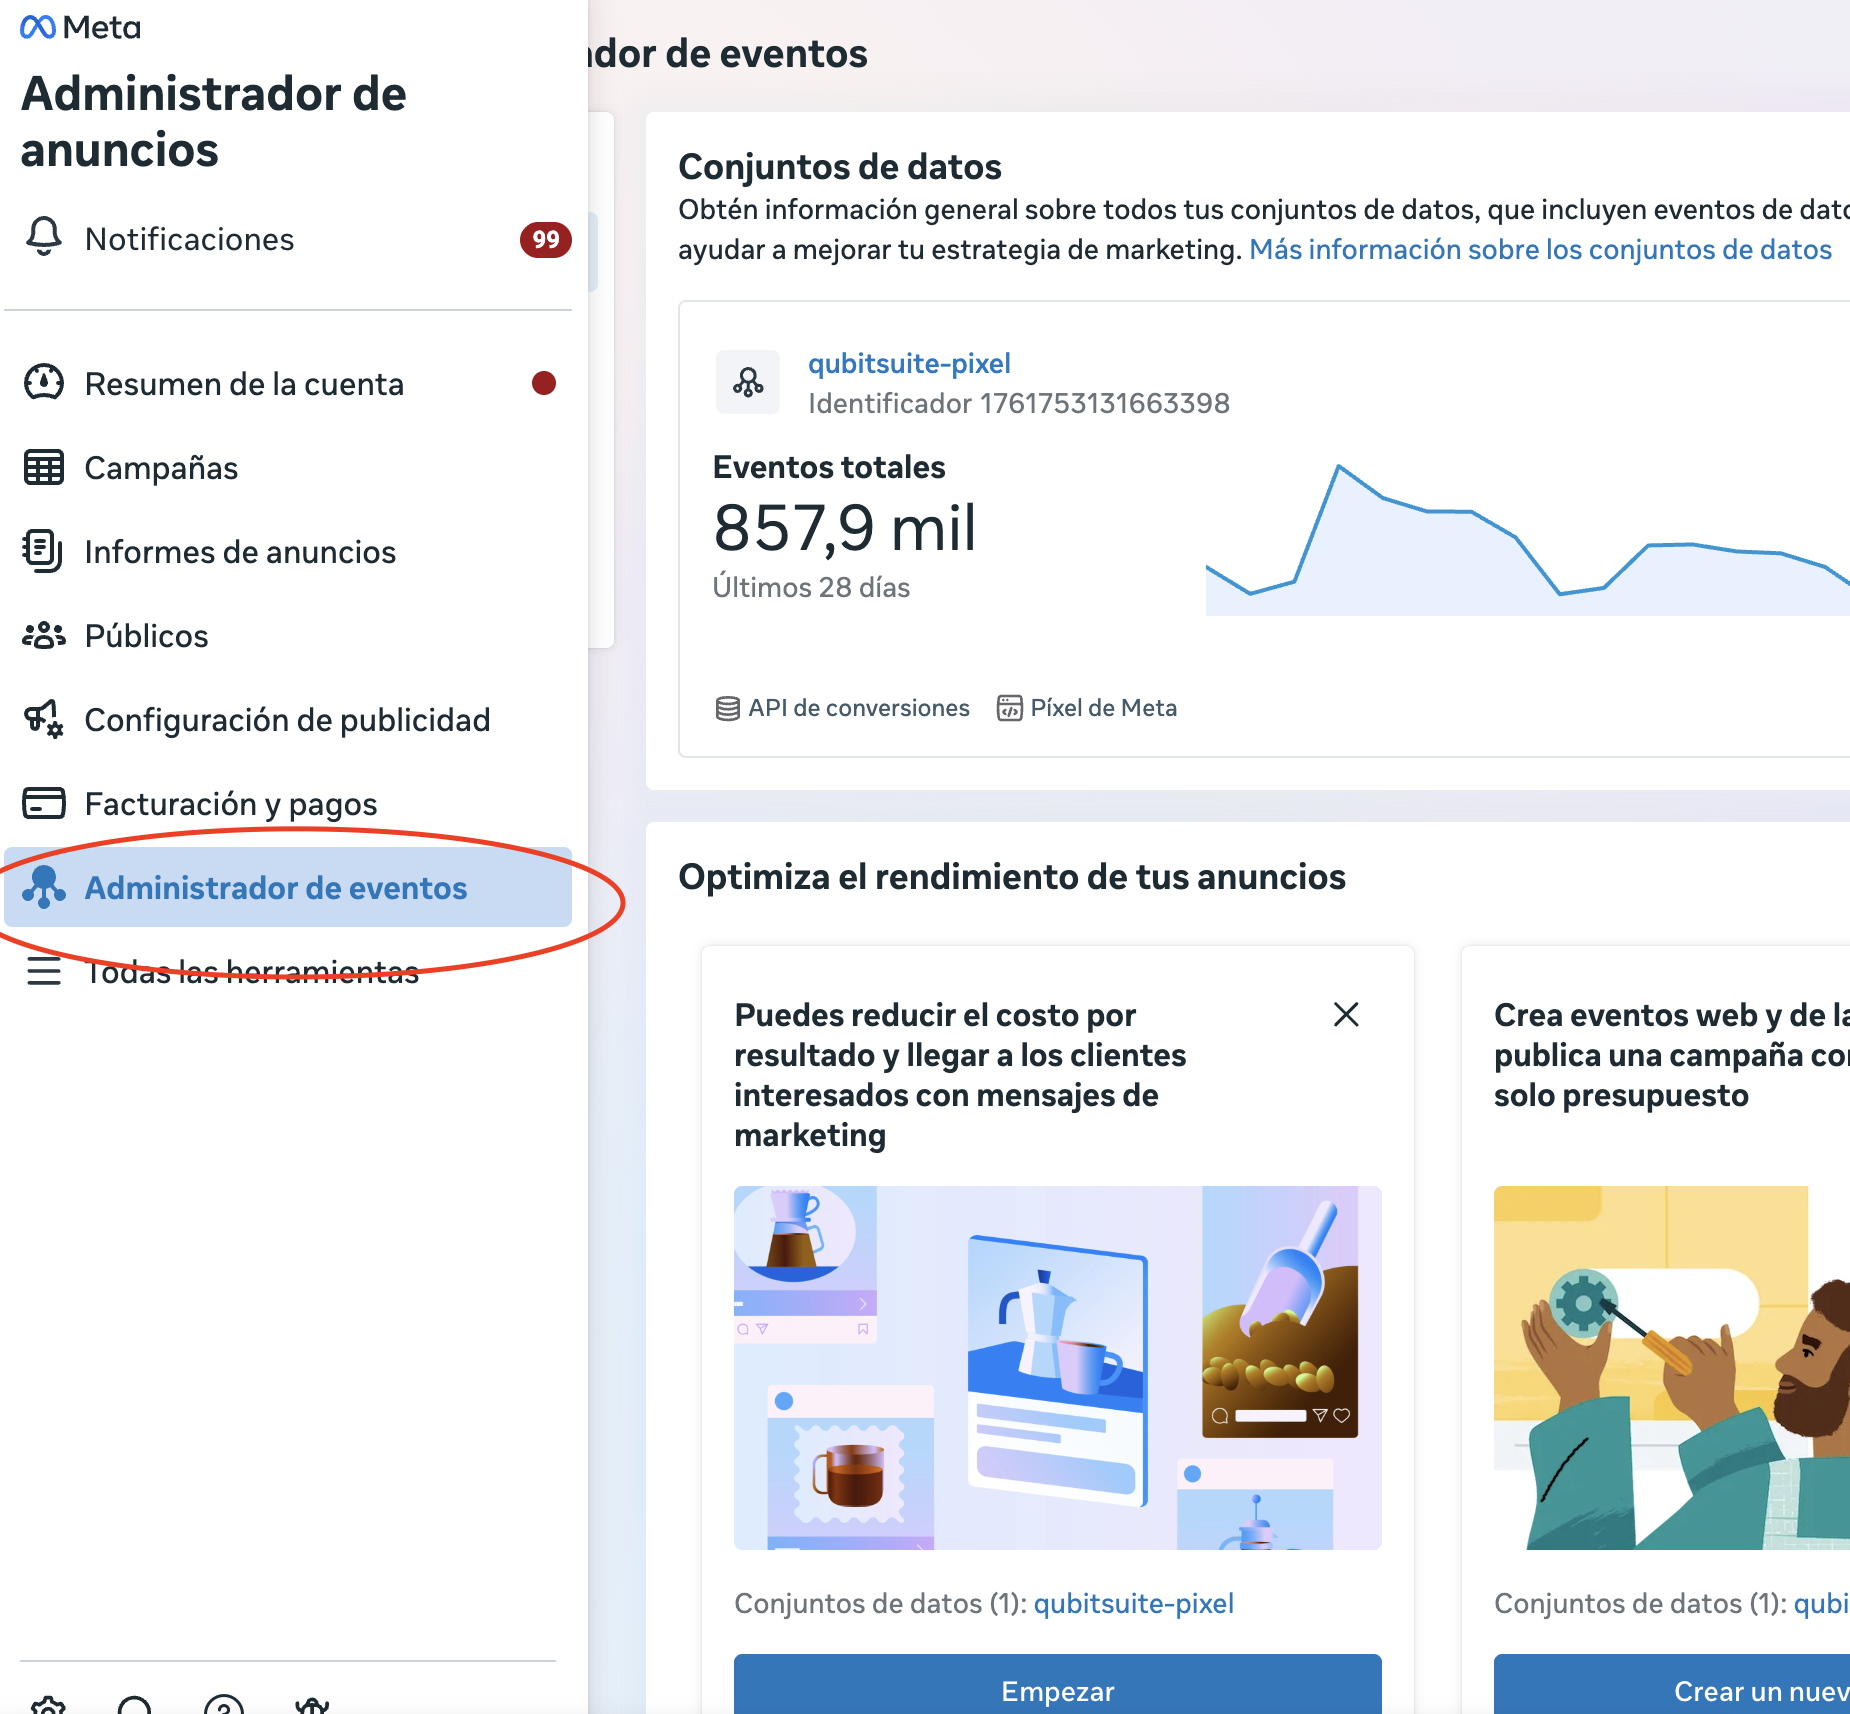Click Crea eventos web card title

click(x=1672, y=1055)
